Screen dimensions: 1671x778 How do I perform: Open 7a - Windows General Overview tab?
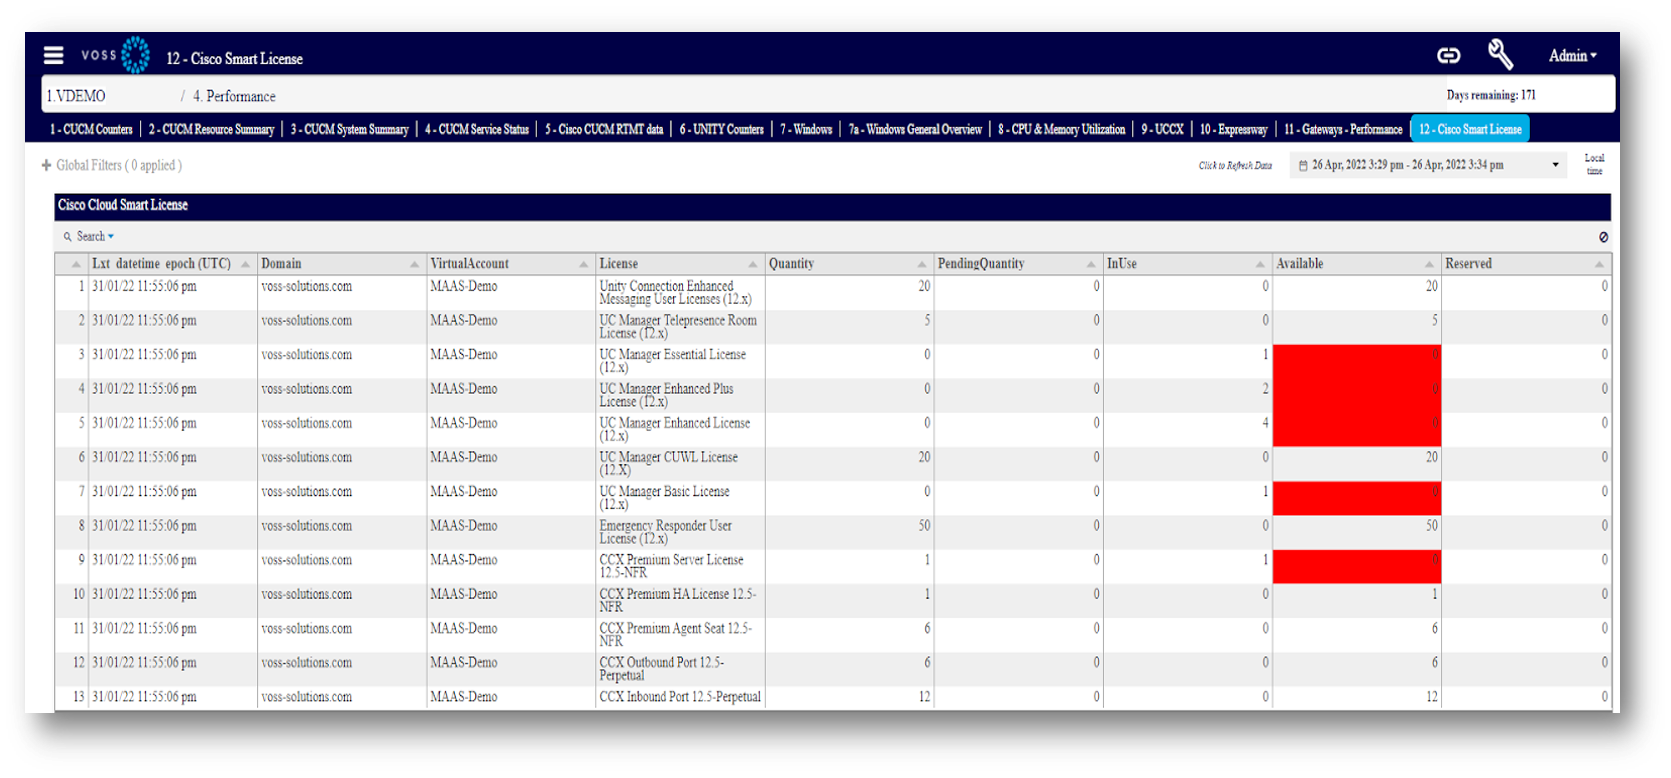(x=915, y=129)
